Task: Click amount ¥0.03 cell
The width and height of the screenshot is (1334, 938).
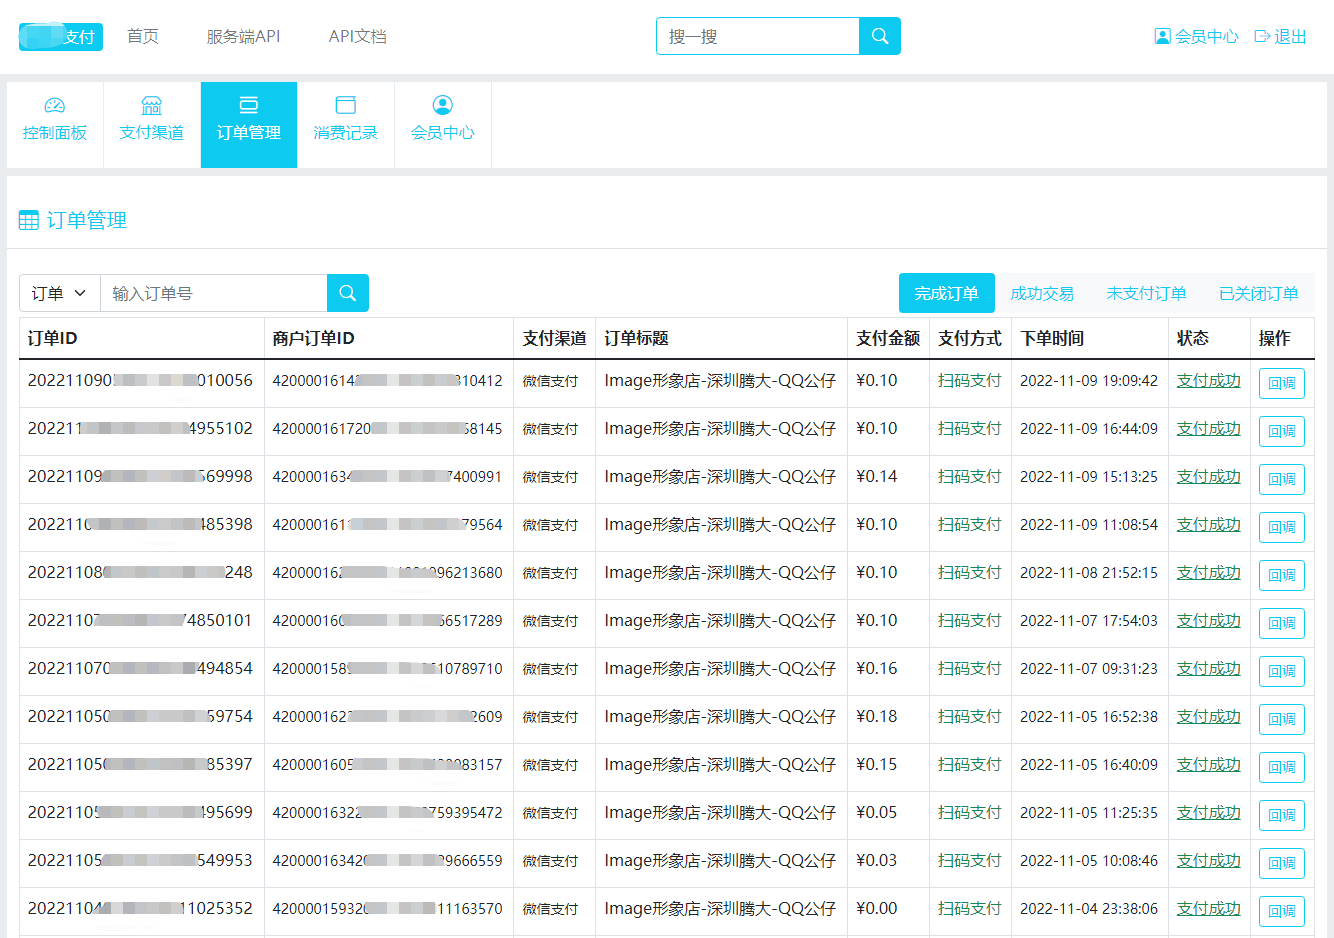Action: pos(877,860)
